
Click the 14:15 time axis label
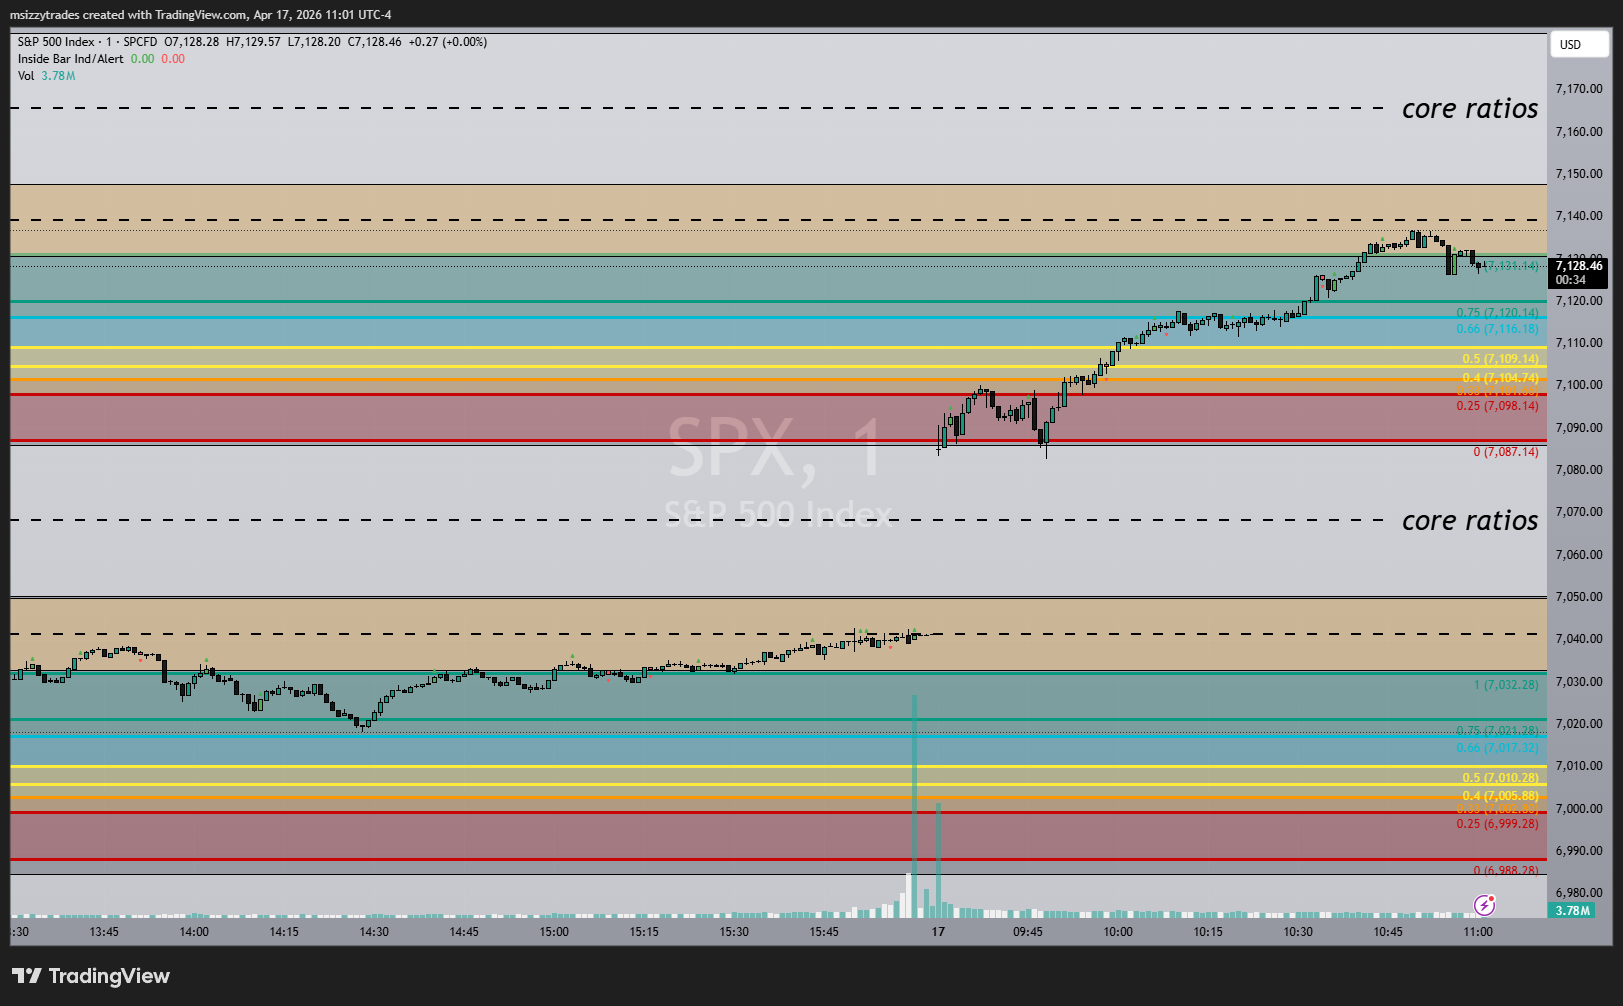point(284,932)
